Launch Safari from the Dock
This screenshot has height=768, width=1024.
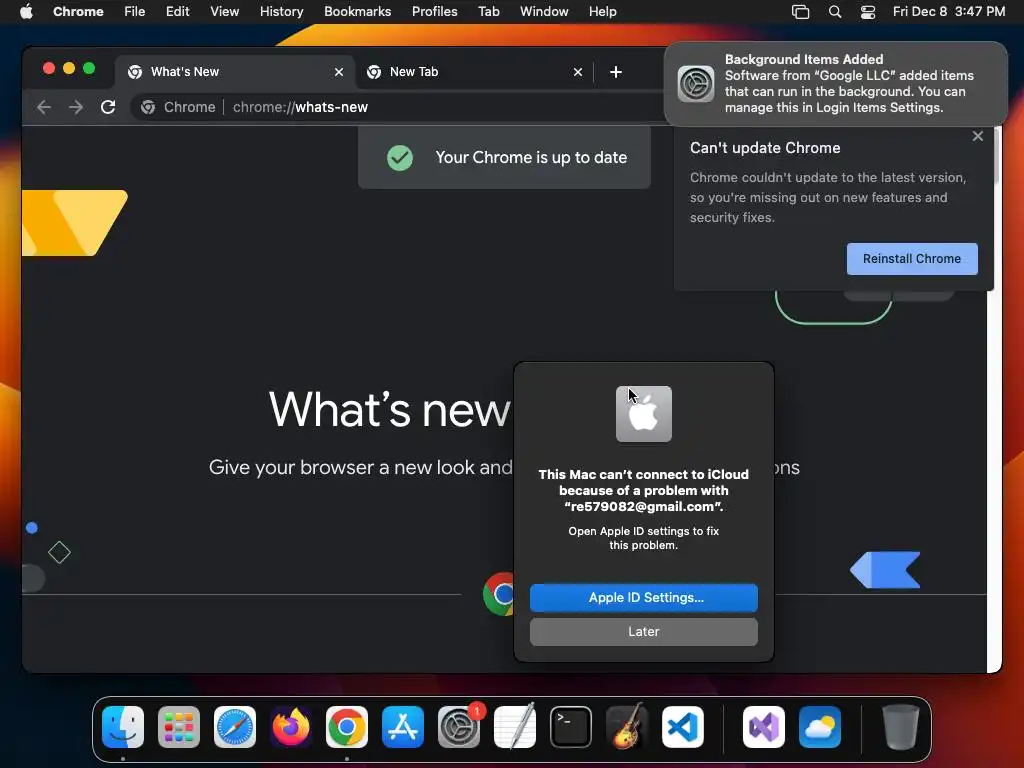(x=235, y=726)
